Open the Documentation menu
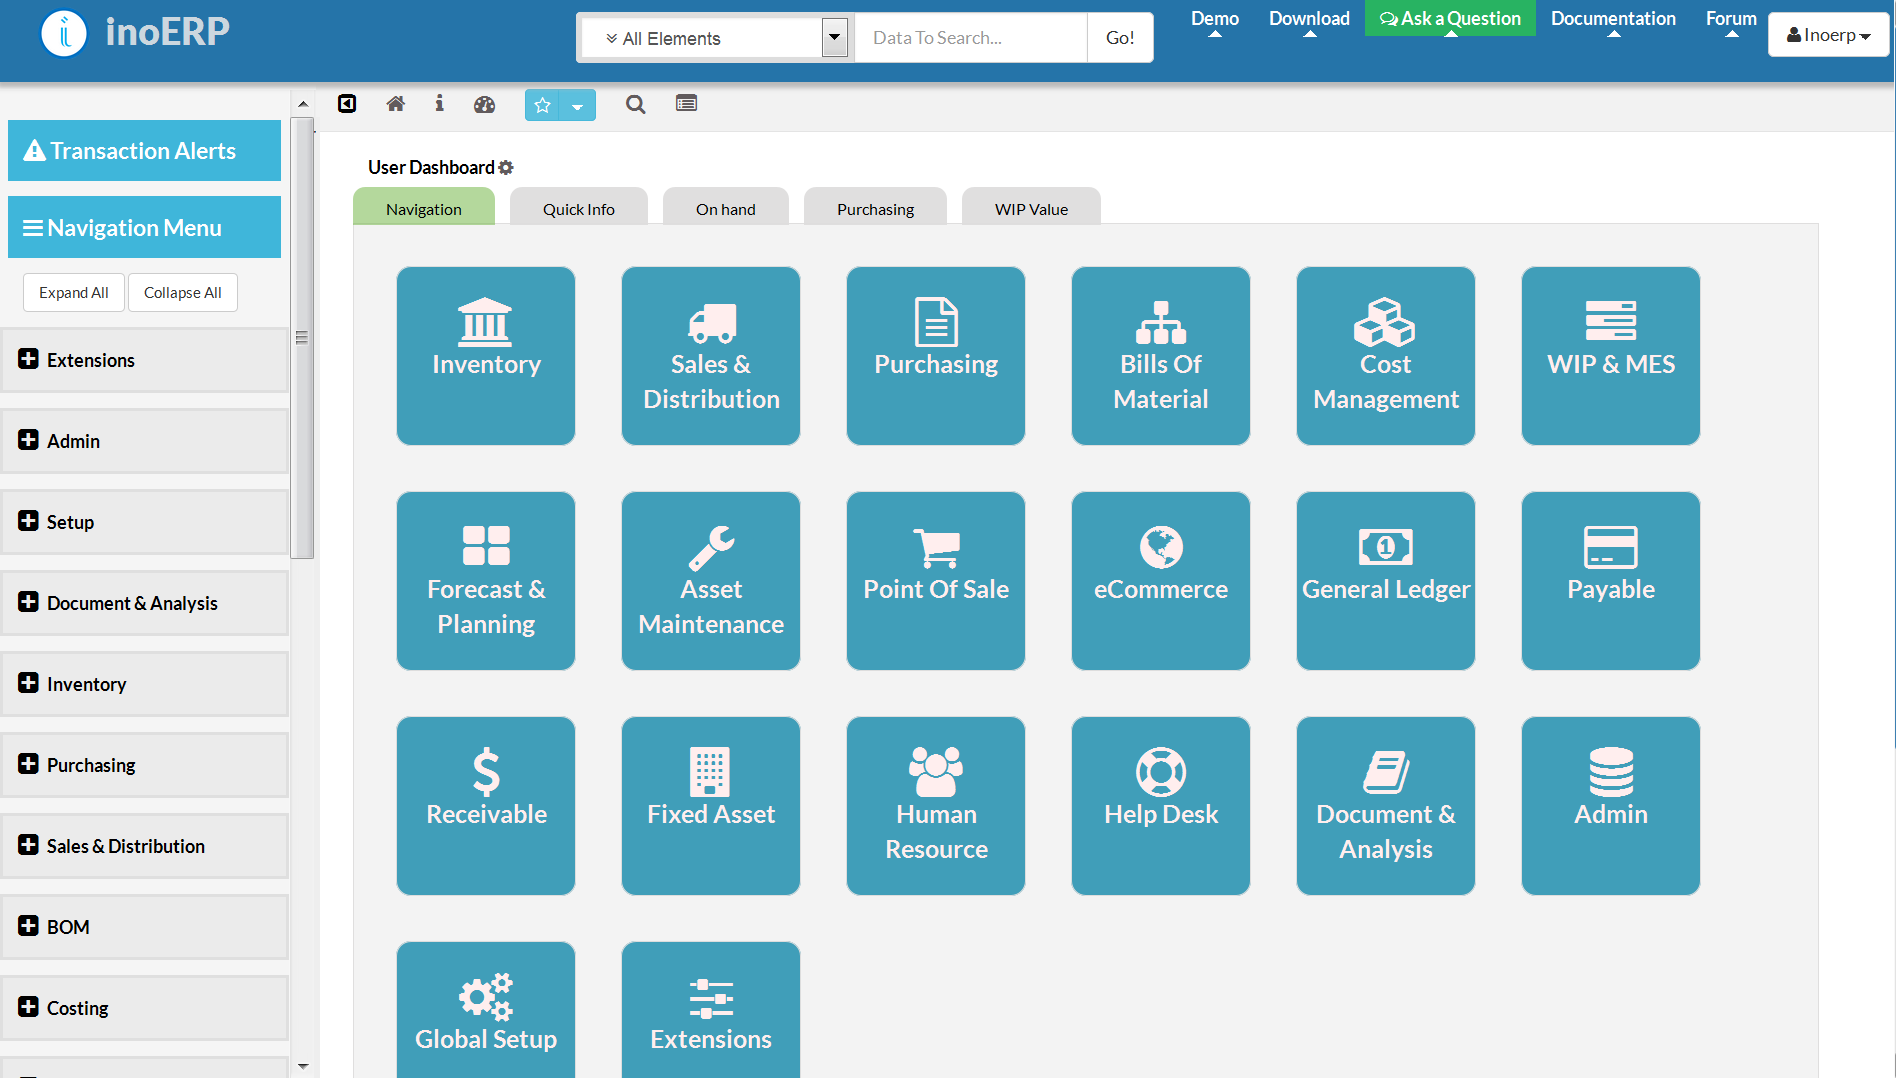The image size is (1902, 1082). (x=1613, y=18)
